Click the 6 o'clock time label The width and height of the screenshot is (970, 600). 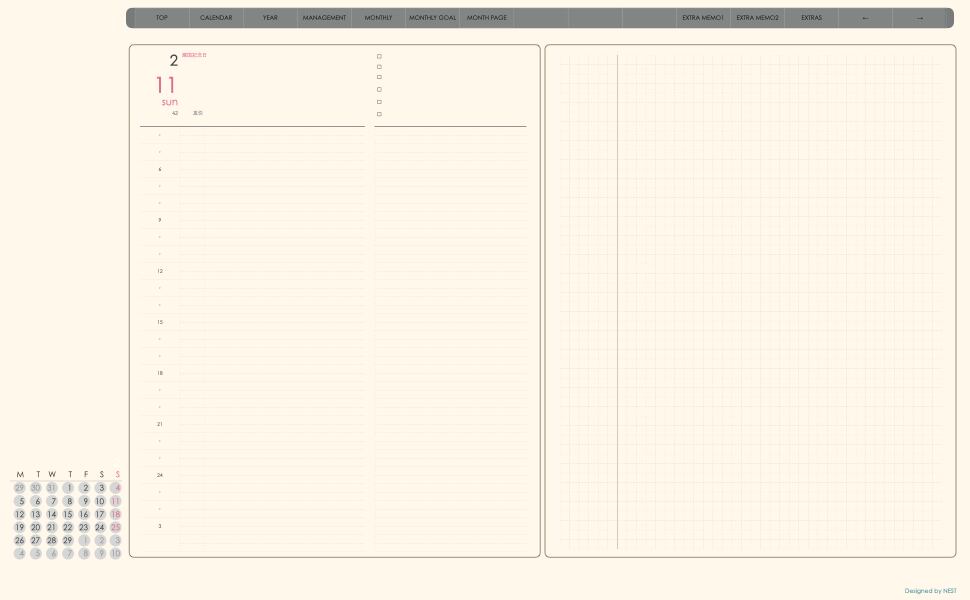(x=160, y=169)
